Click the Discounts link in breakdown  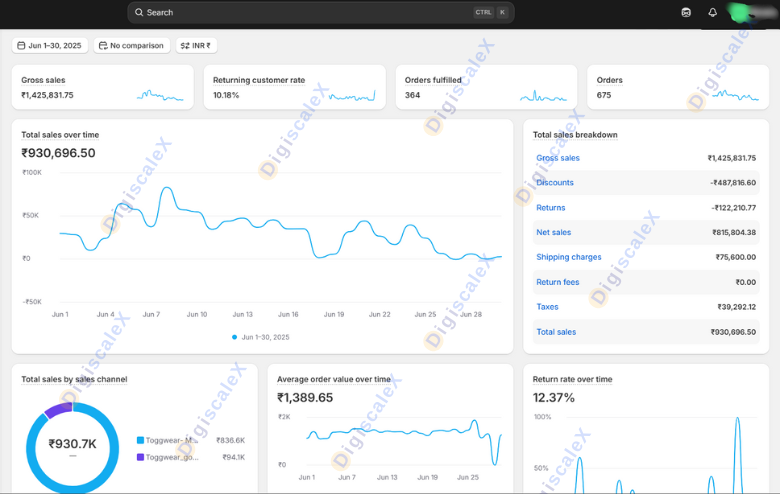tap(555, 183)
